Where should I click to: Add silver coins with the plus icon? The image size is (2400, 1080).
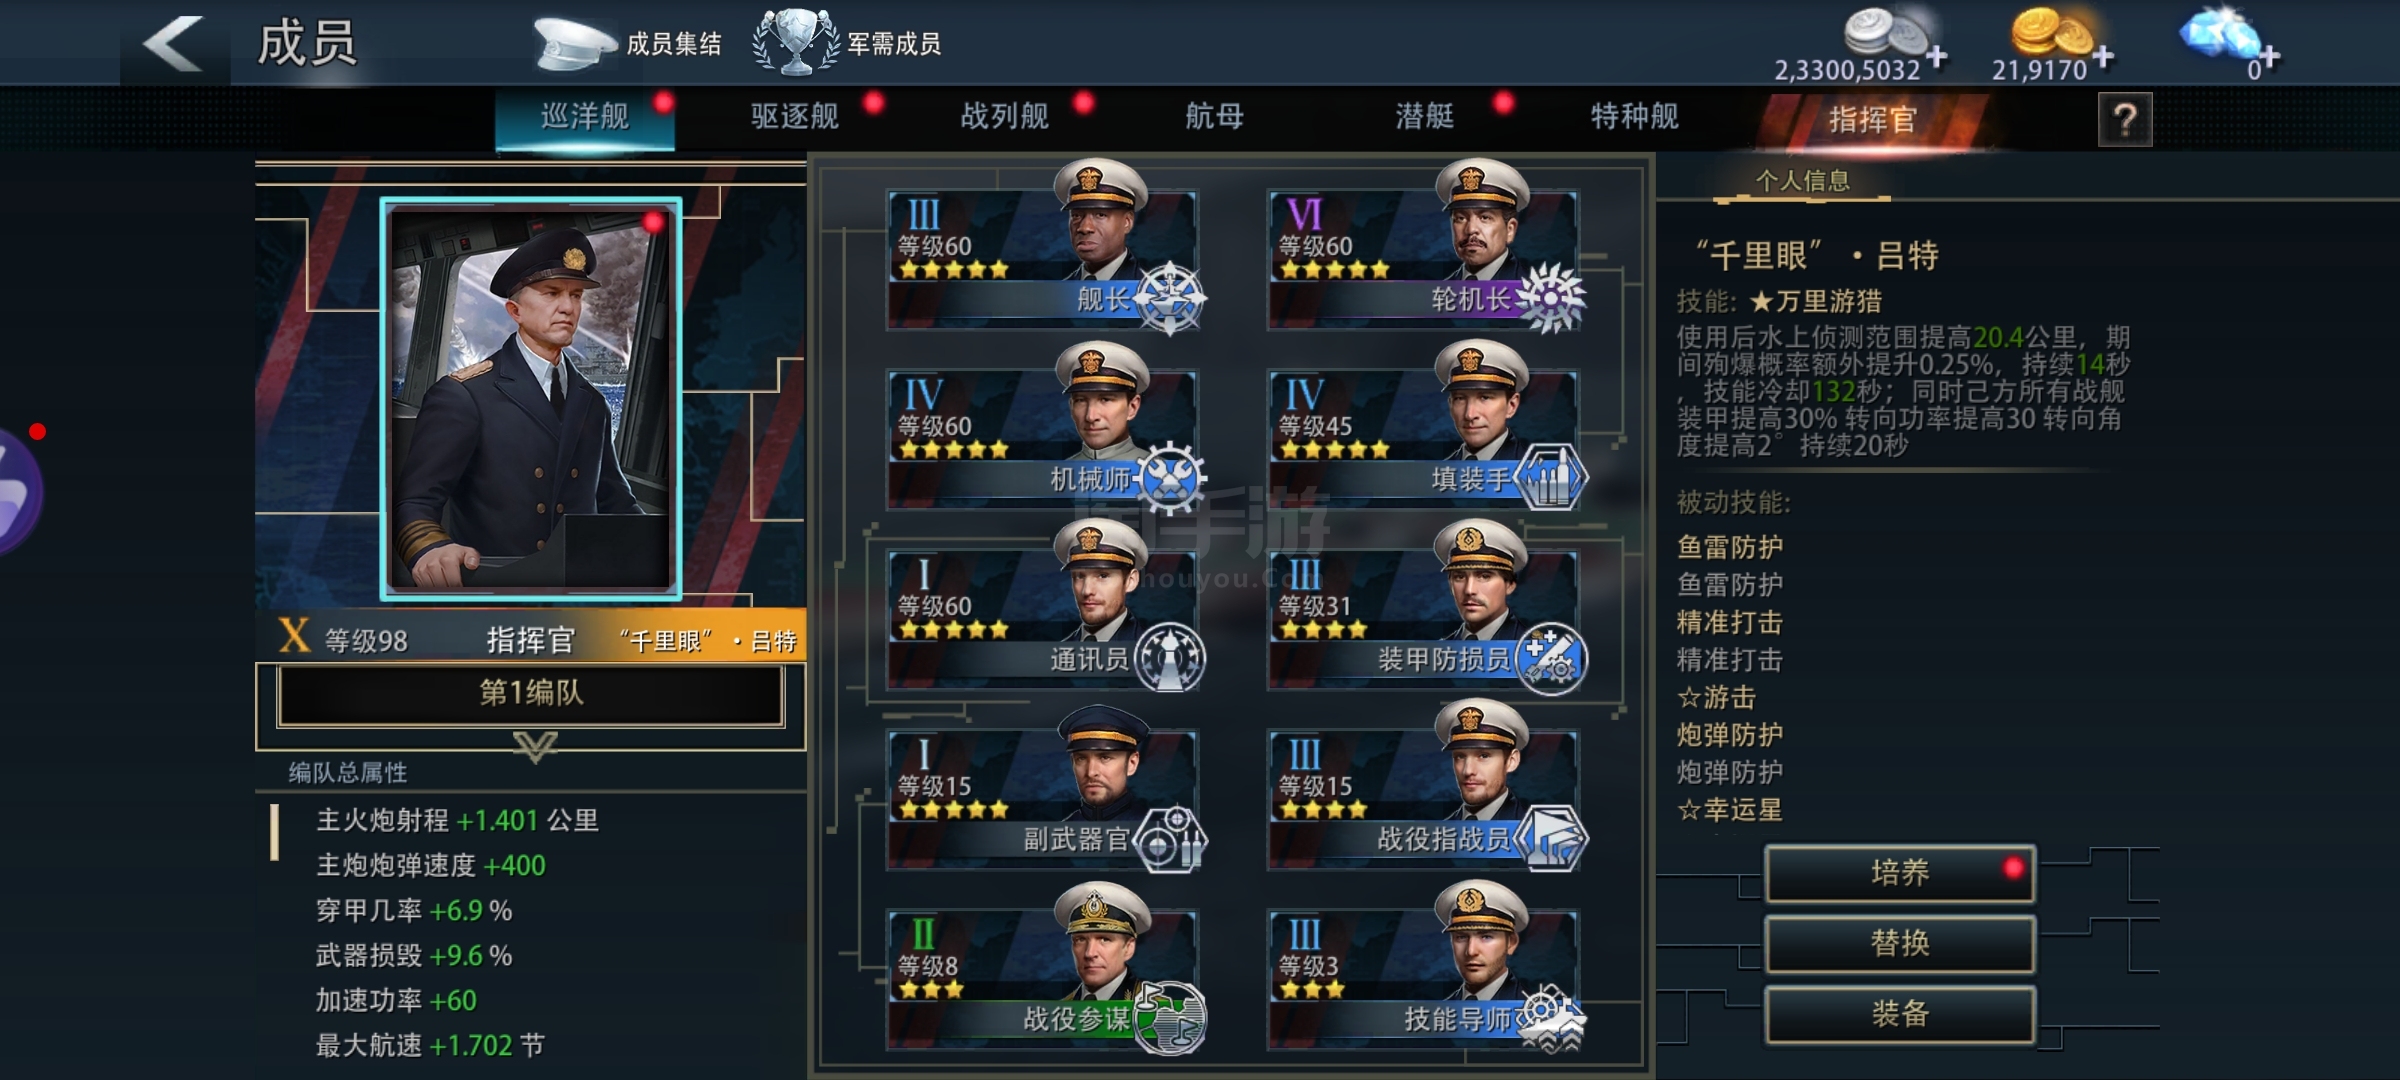pyautogui.click(x=1937, y=56)
